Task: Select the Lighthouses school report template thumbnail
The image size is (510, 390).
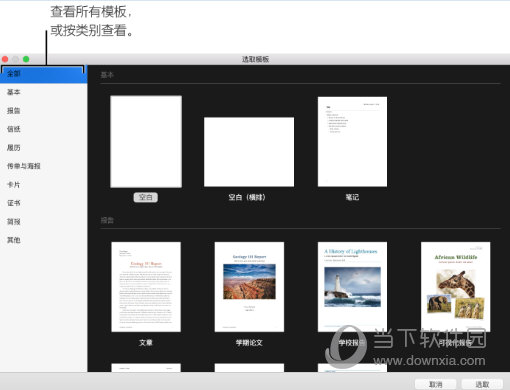Action: pyautogui.click(x=352, y=287)
